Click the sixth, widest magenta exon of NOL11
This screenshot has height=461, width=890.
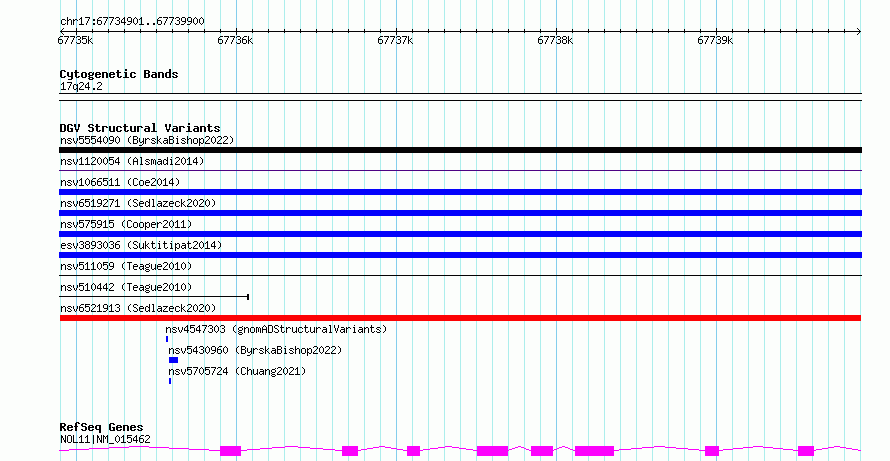tap(594, 451)
